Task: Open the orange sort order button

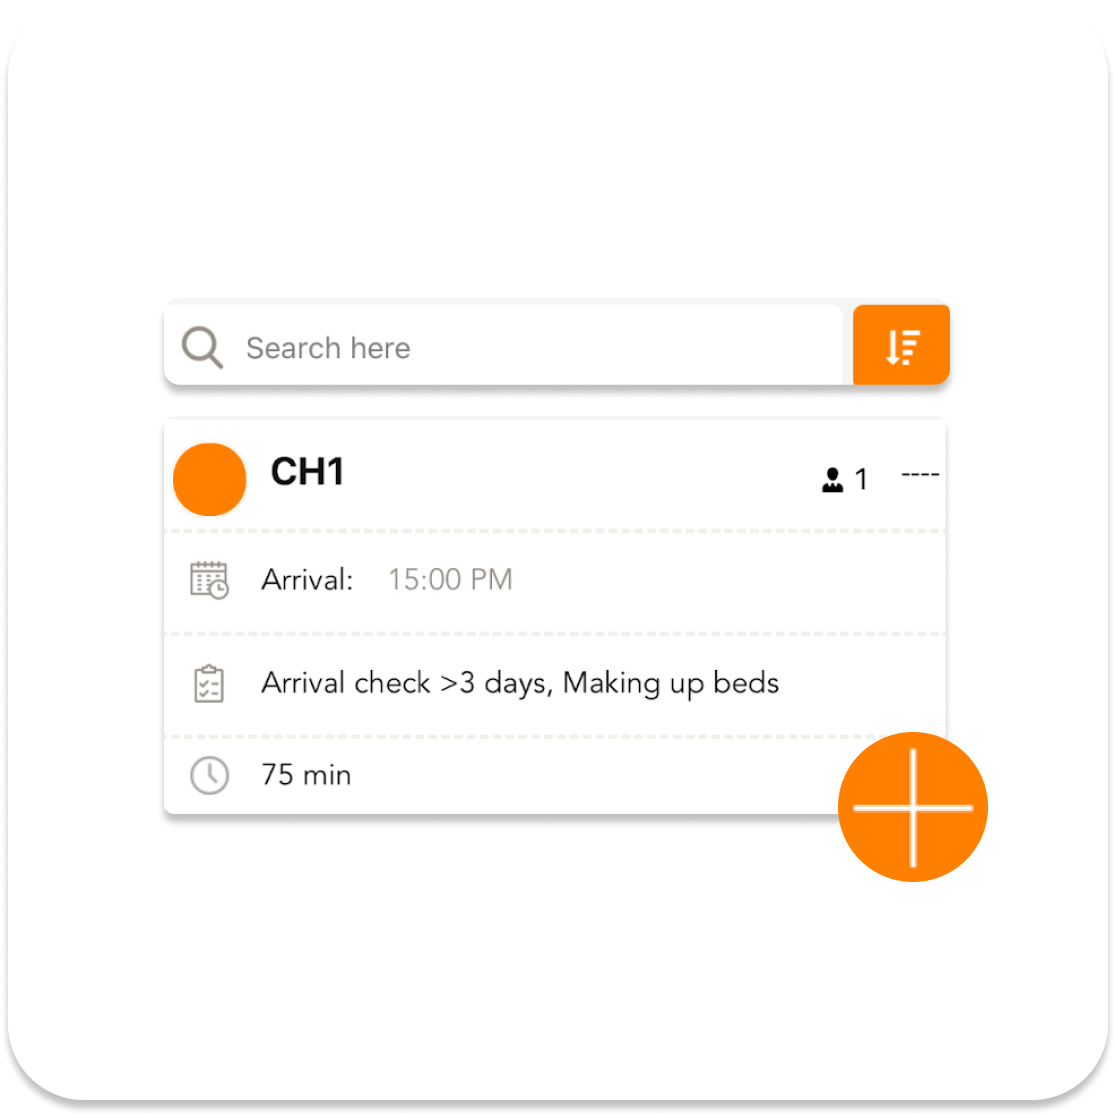Action: click(901, 344)
